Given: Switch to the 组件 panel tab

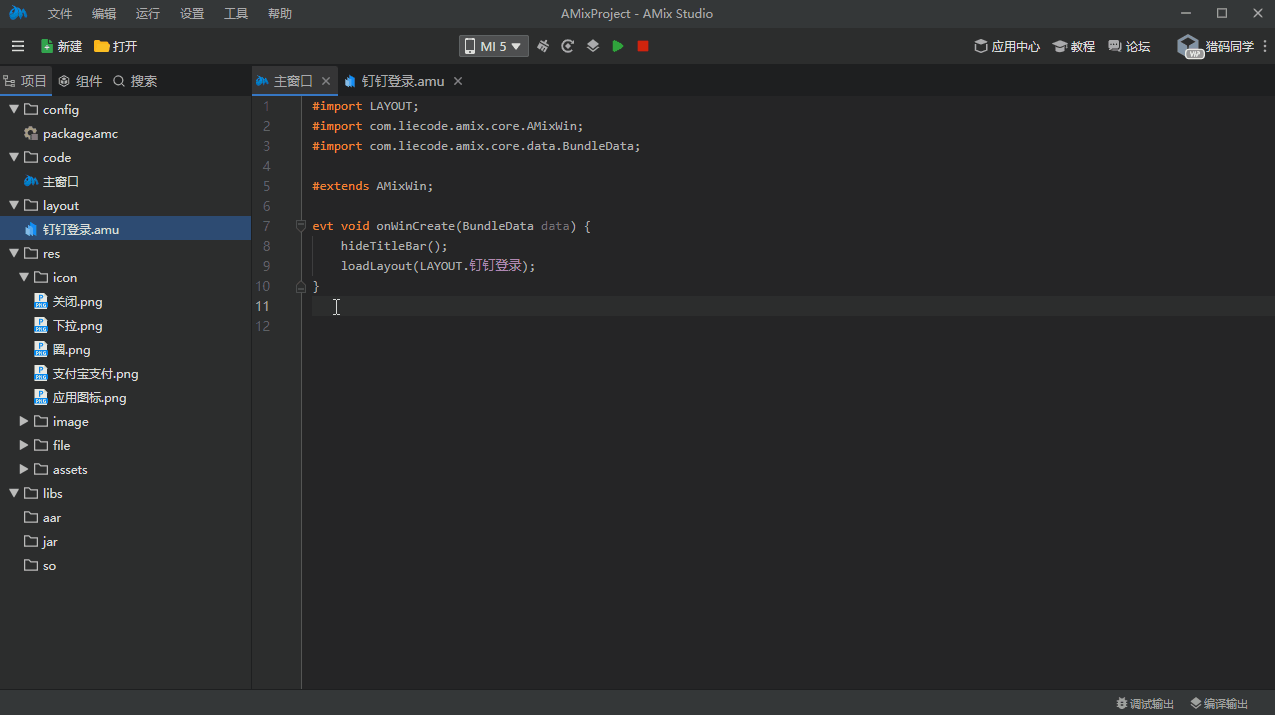Looking at the screenshot, I should 80,81.
